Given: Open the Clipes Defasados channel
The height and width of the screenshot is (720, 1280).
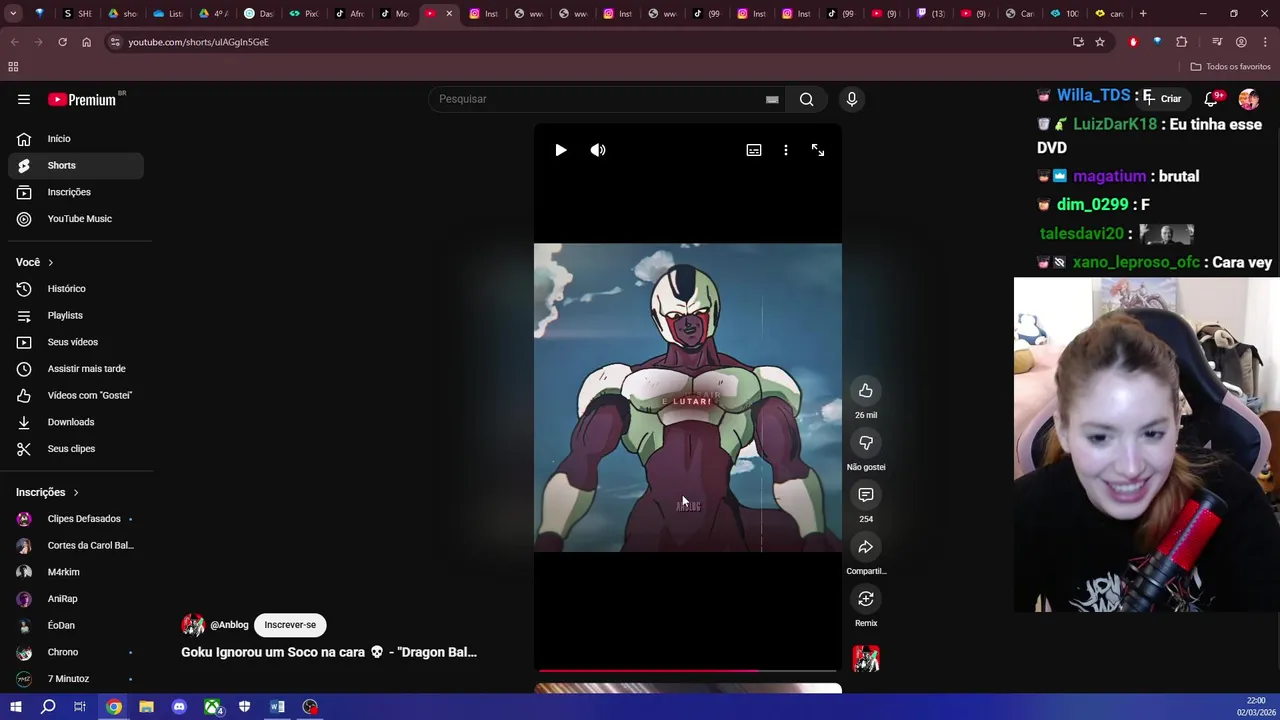Looking at the screenshot, I should pos(76,519).
